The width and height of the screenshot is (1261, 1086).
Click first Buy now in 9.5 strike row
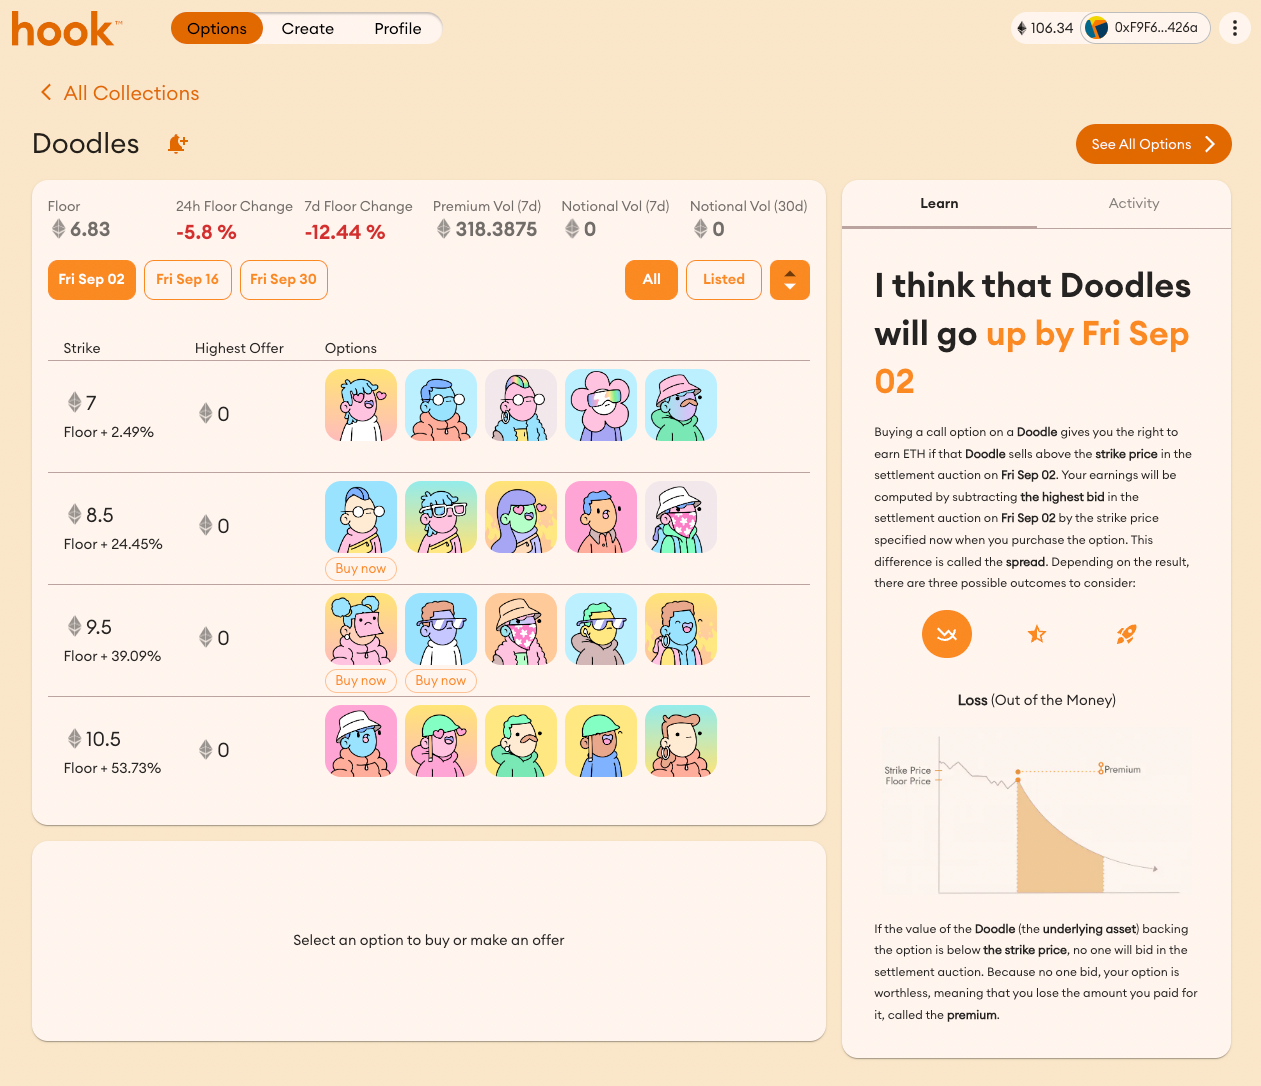coord(361,681)
